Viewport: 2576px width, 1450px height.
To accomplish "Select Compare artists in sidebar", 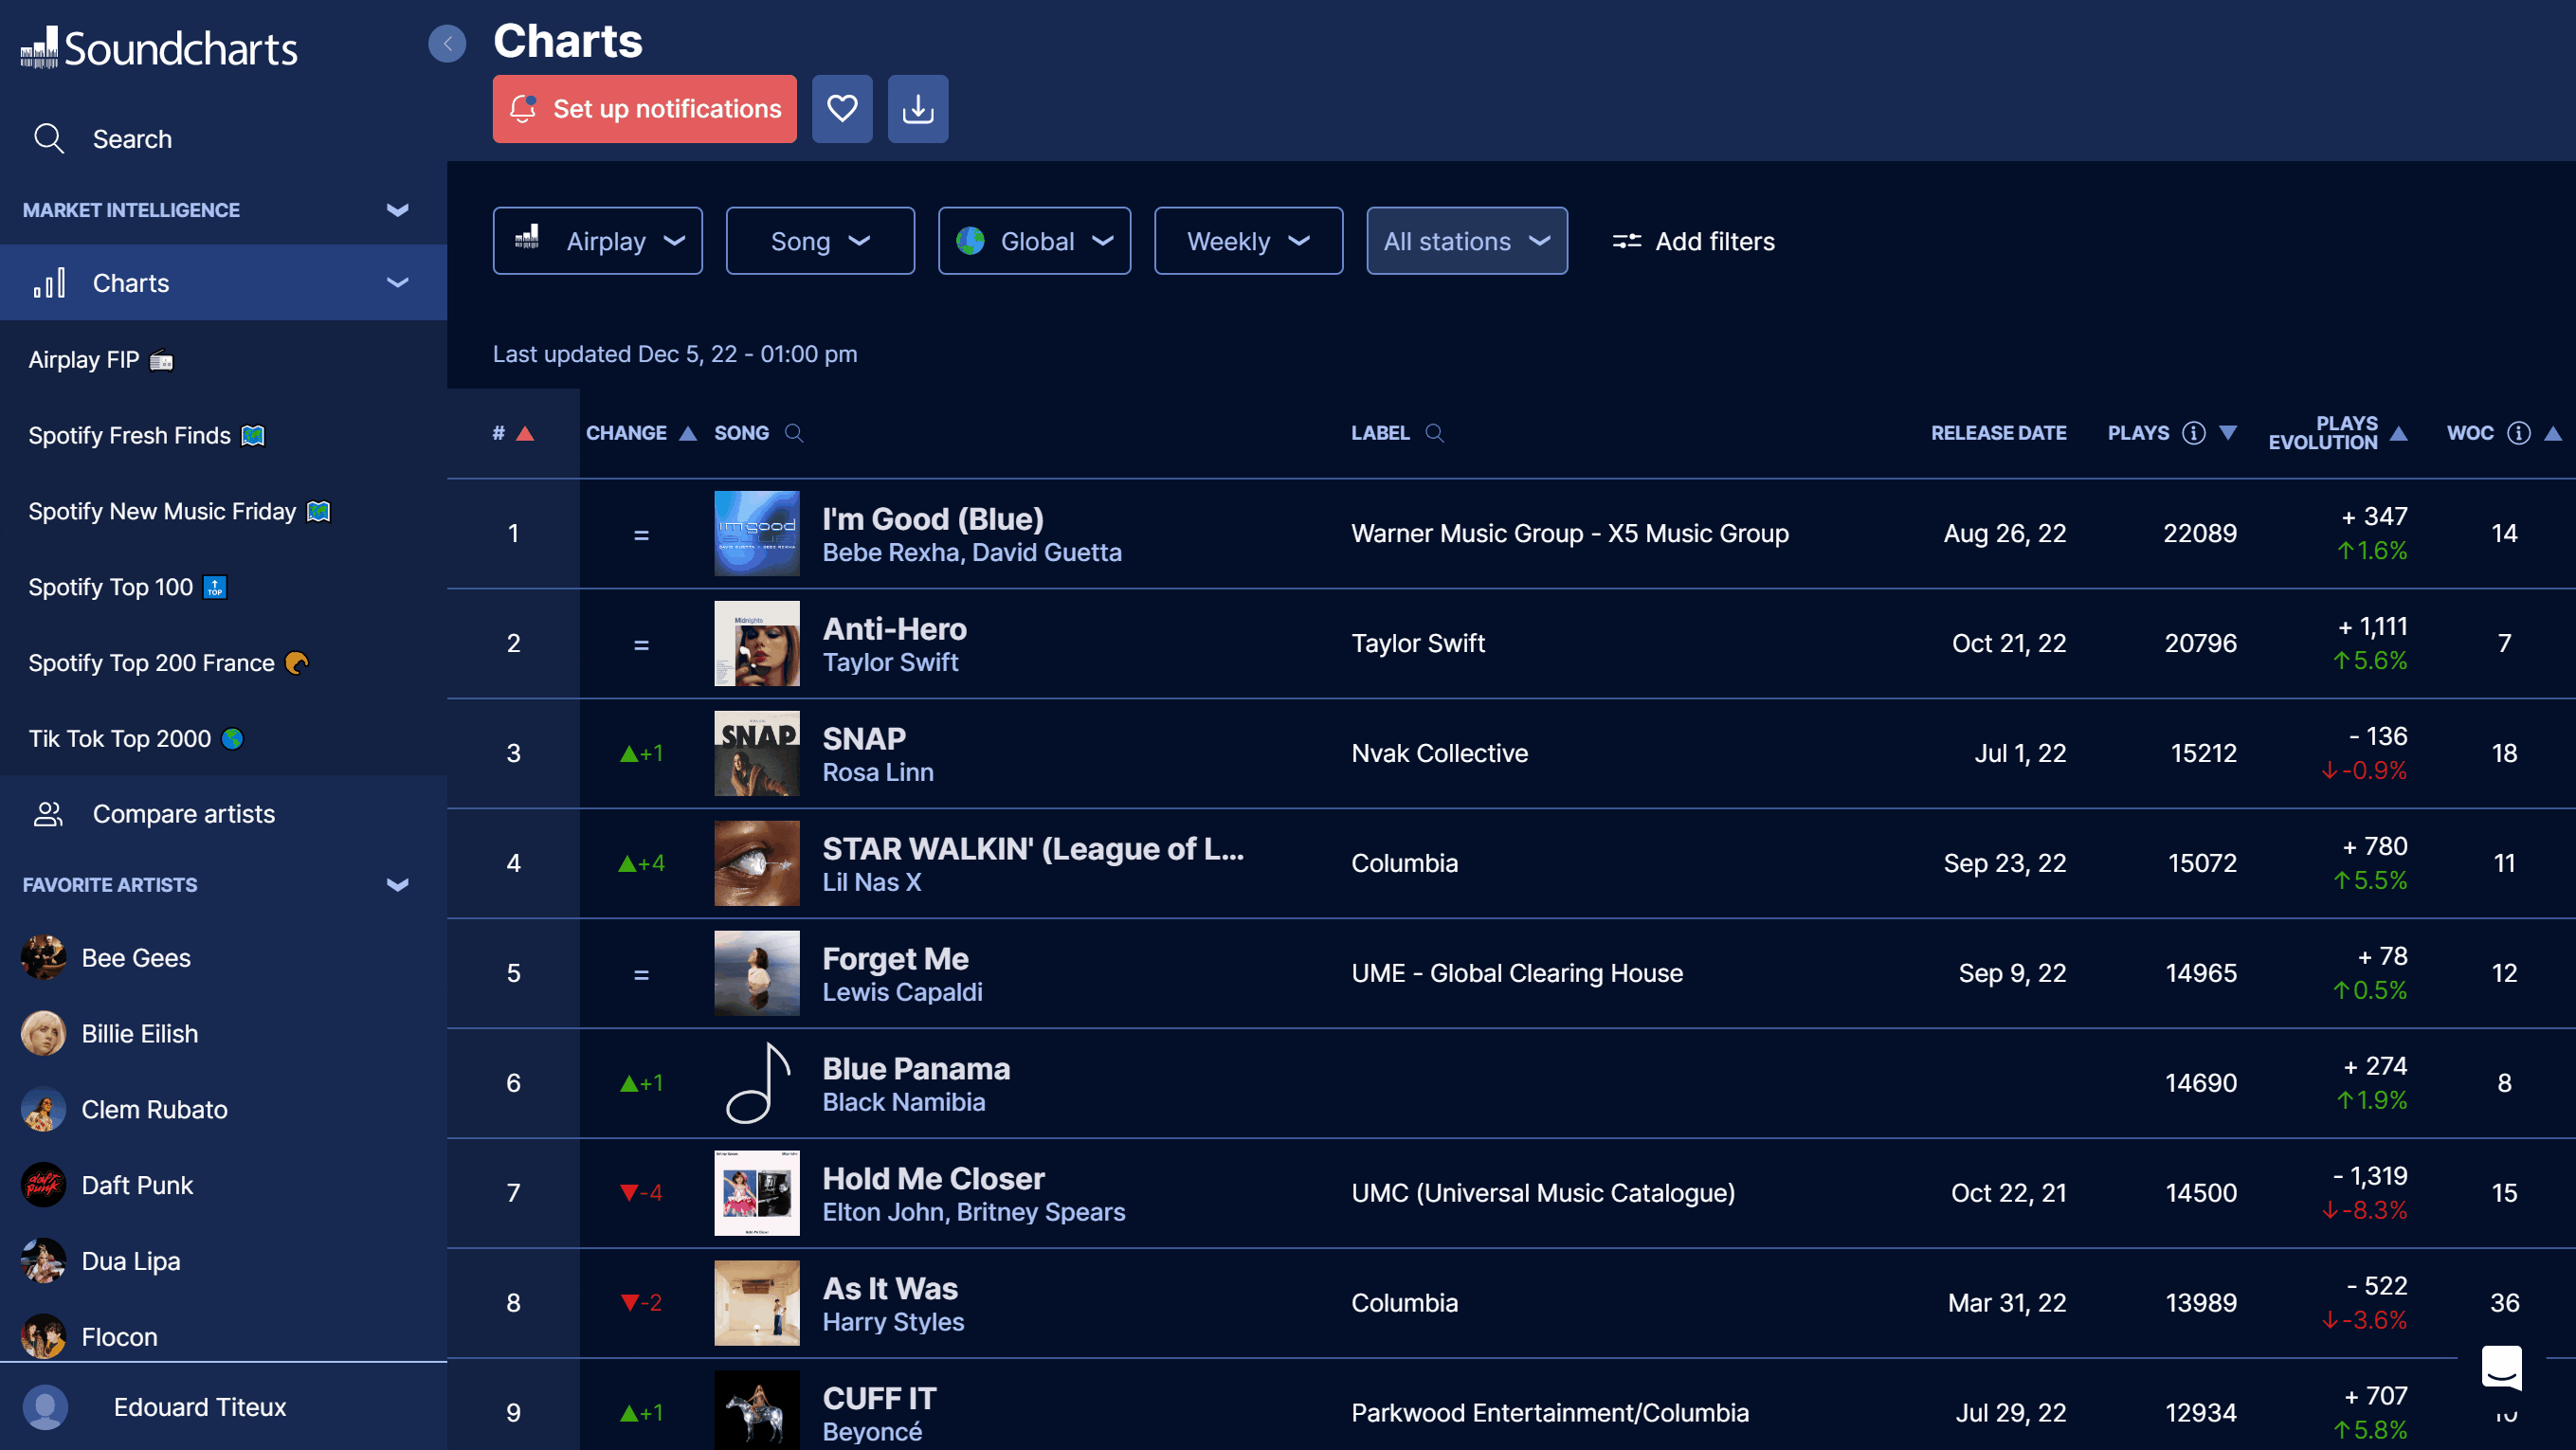I will click(x=183, y=814).
